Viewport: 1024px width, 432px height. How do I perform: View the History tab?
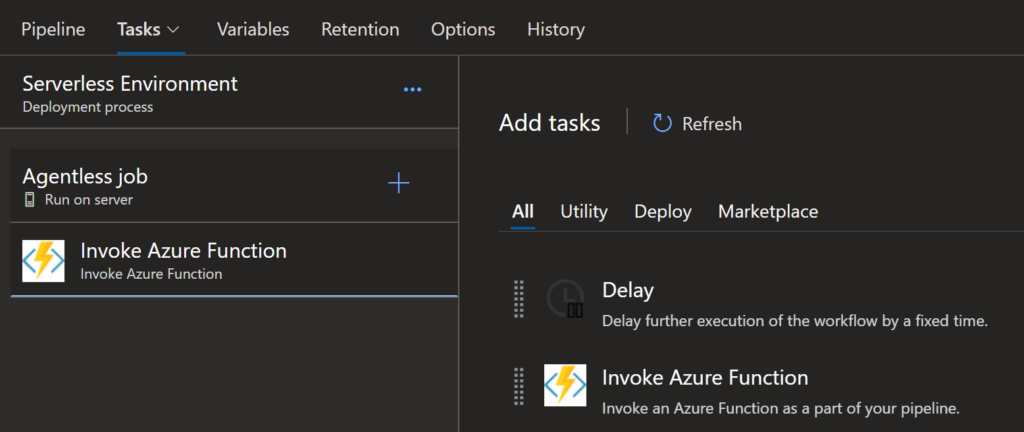click(x=556, y=30)
